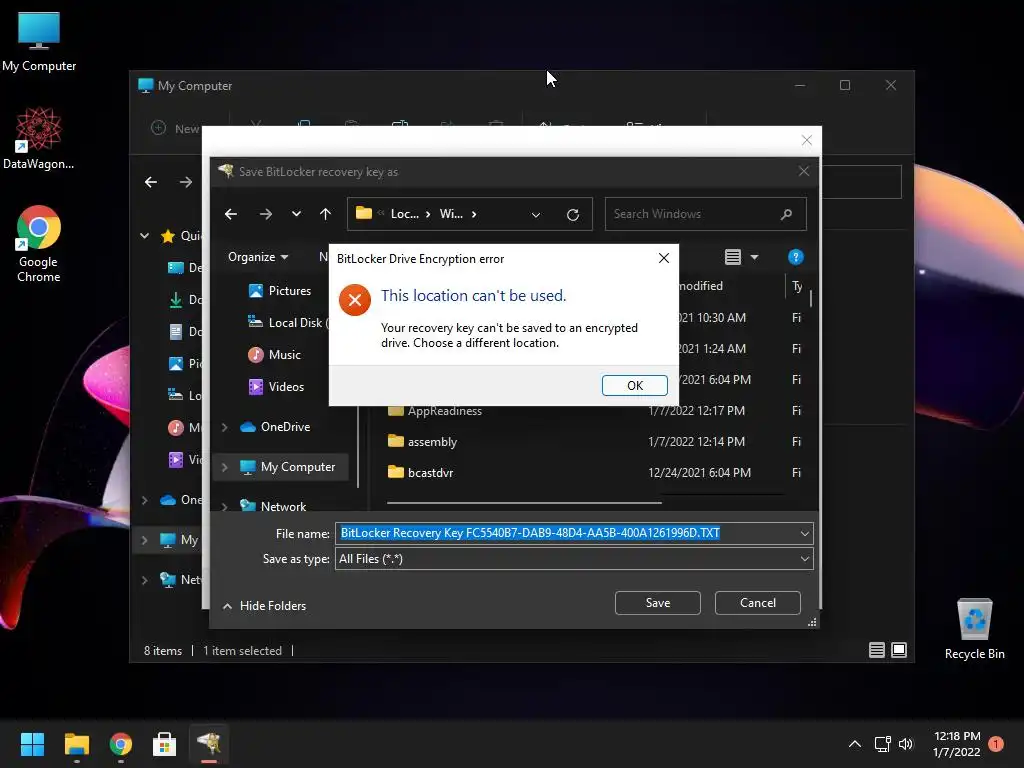The image size is (1024, 768).
Task: Open the Organize menu
Action: coord(258,257)
